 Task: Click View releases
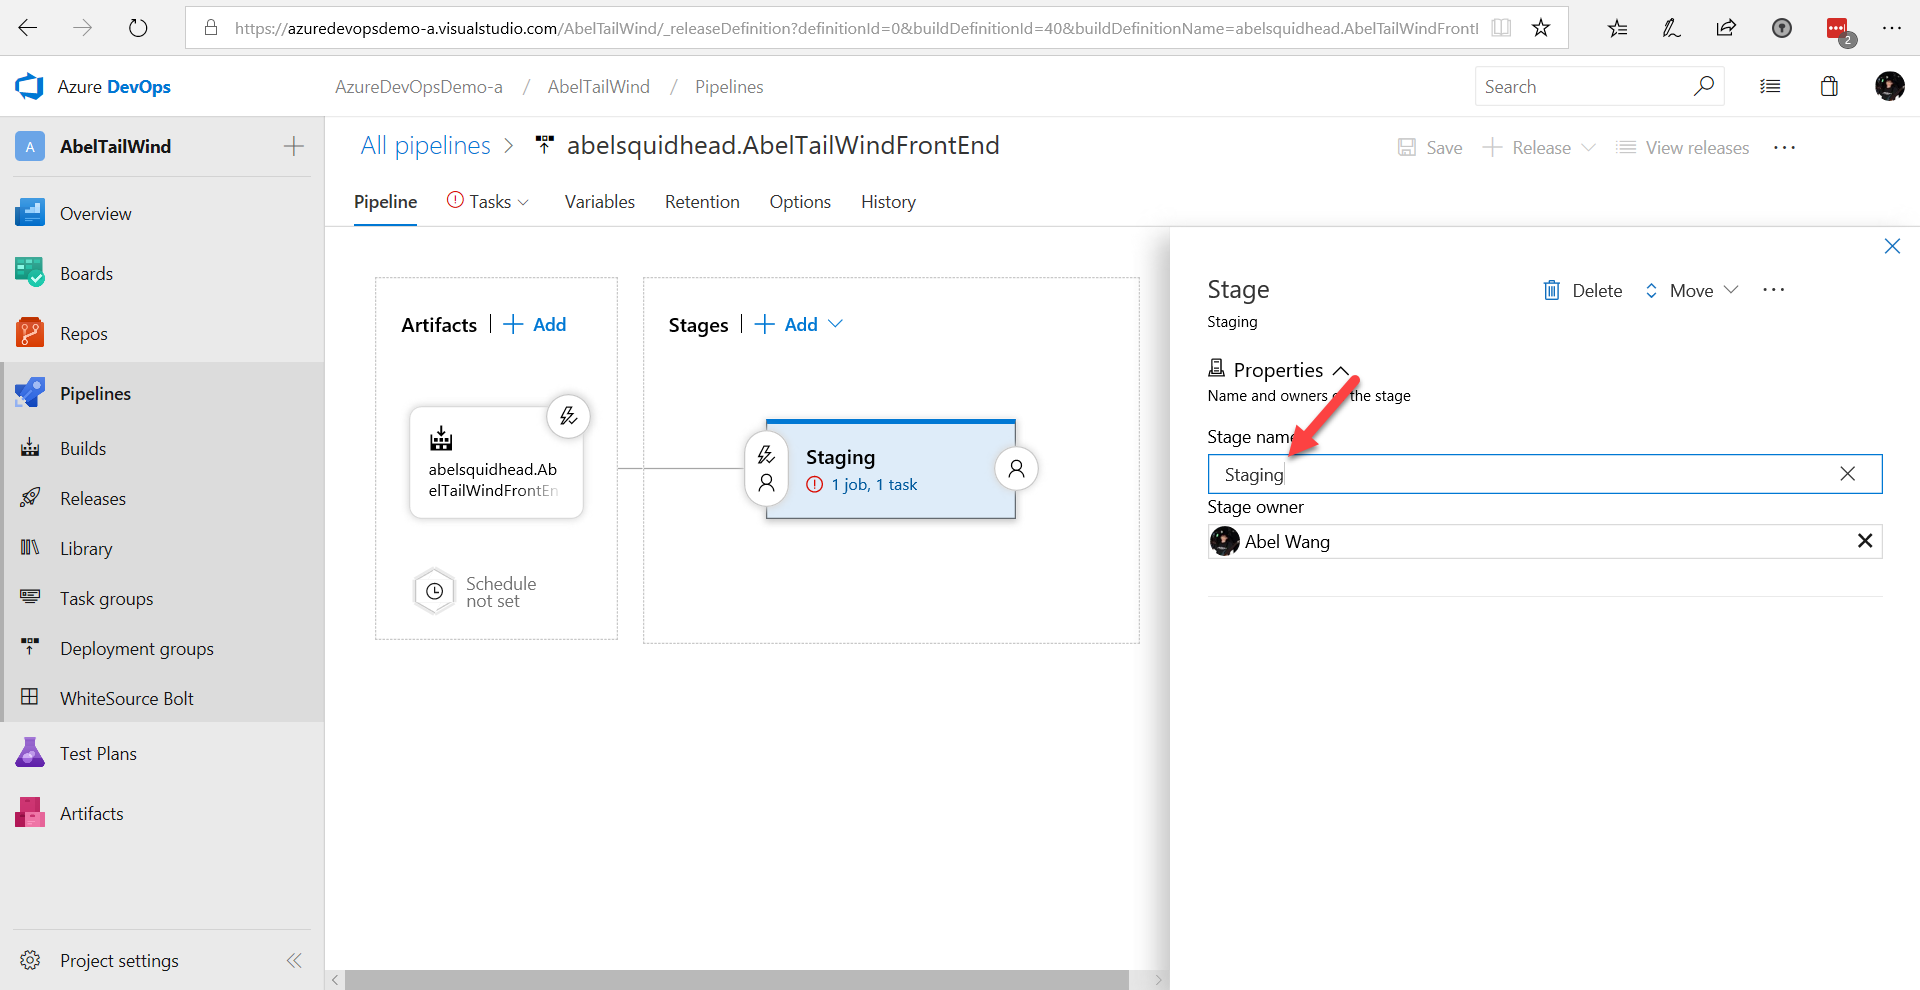[x=1683, y=148]
